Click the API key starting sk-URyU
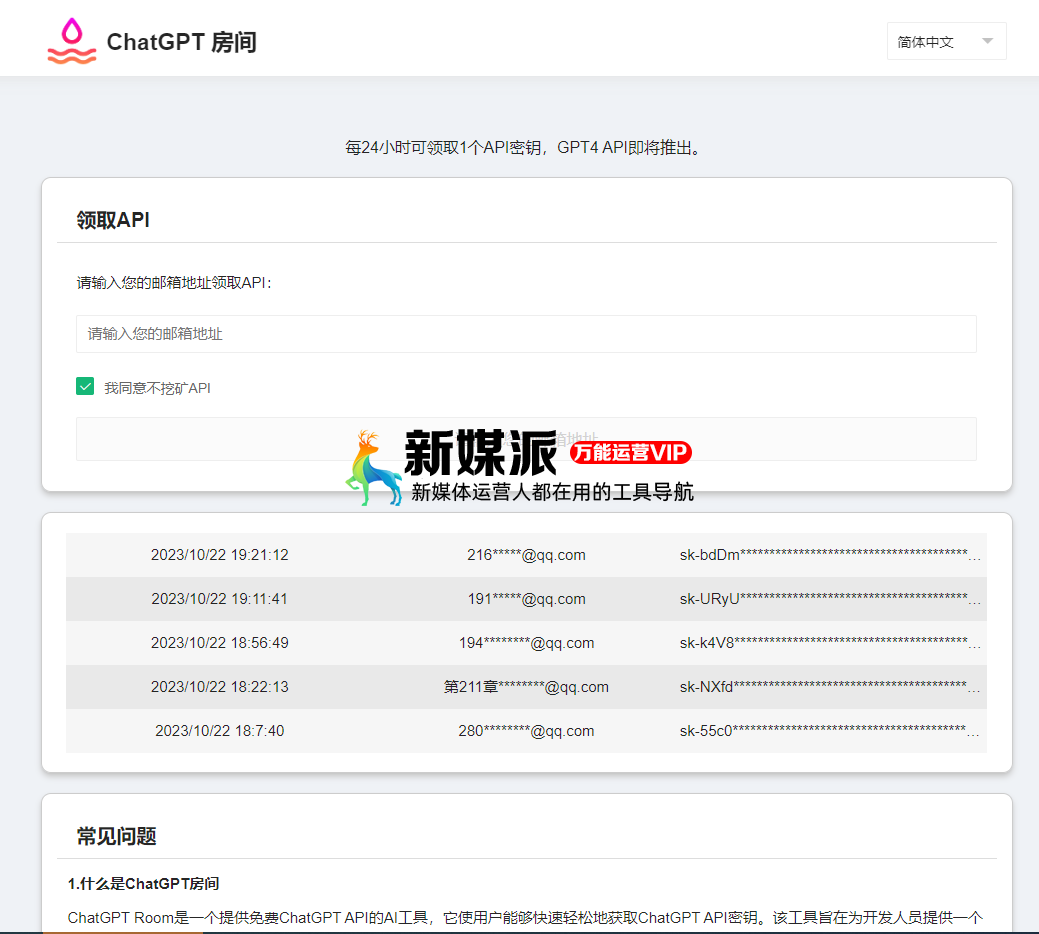 [830, 599]
